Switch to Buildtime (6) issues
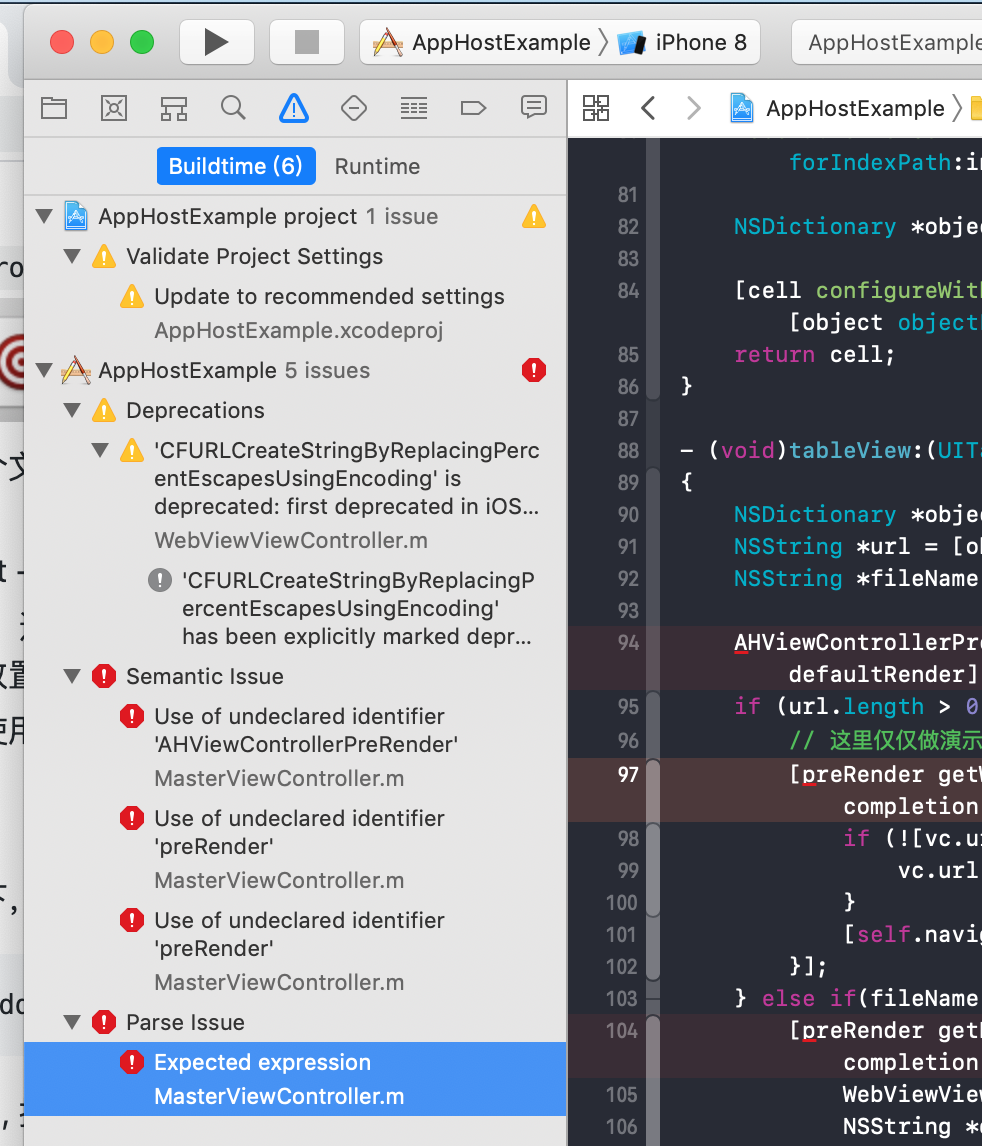Screen dimensions: 982x1146 pos(236,166)
